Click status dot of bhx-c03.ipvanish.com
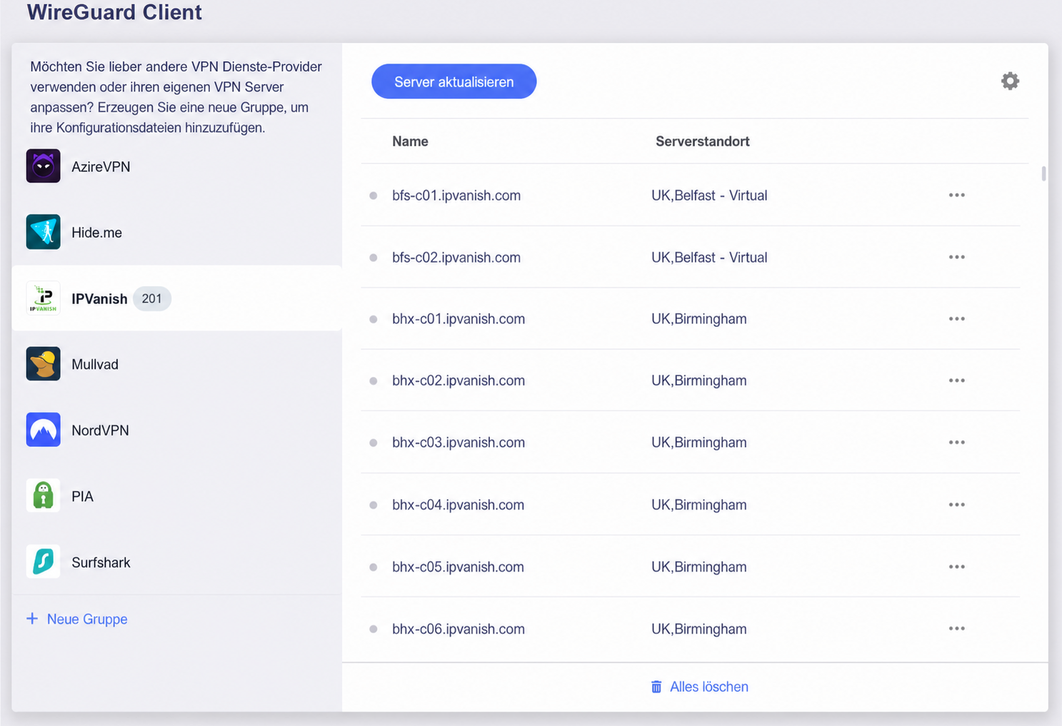The height and width of the screenshot is (726, 1062). 373,443
